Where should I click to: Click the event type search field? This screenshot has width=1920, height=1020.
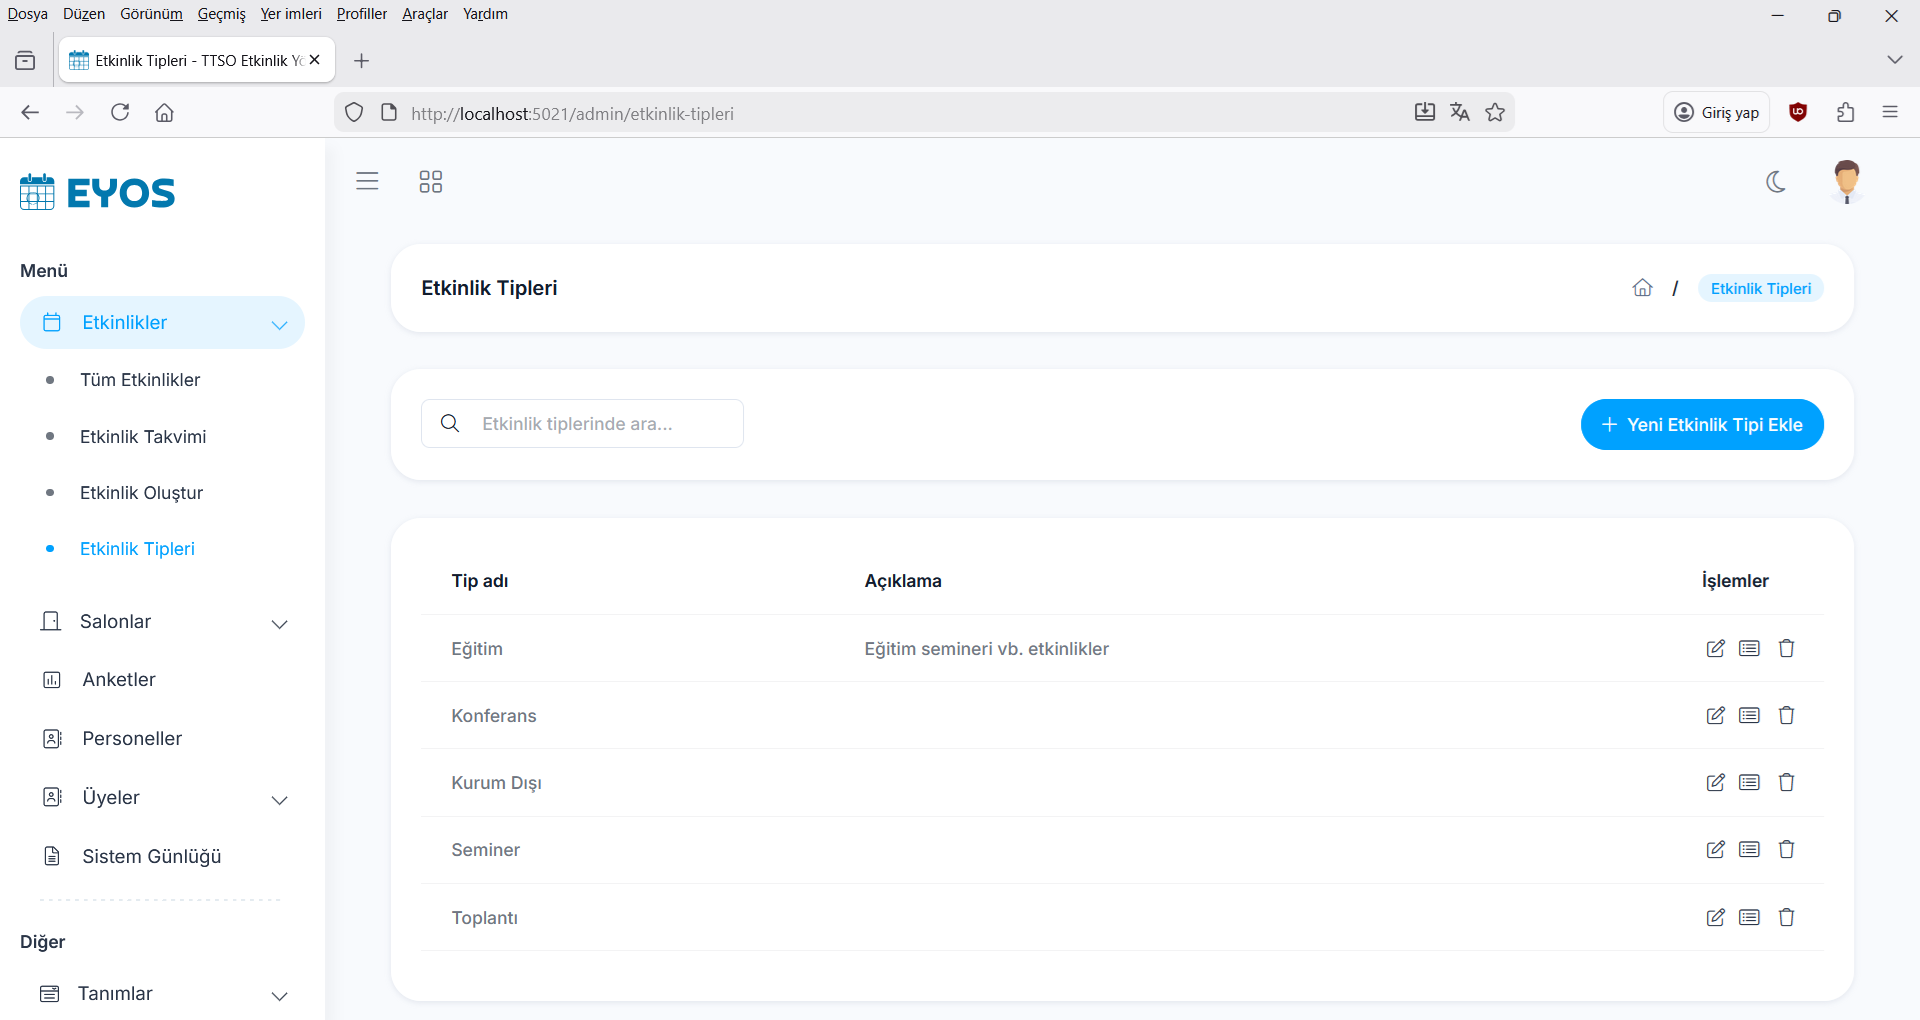click(x=600, y=424)
